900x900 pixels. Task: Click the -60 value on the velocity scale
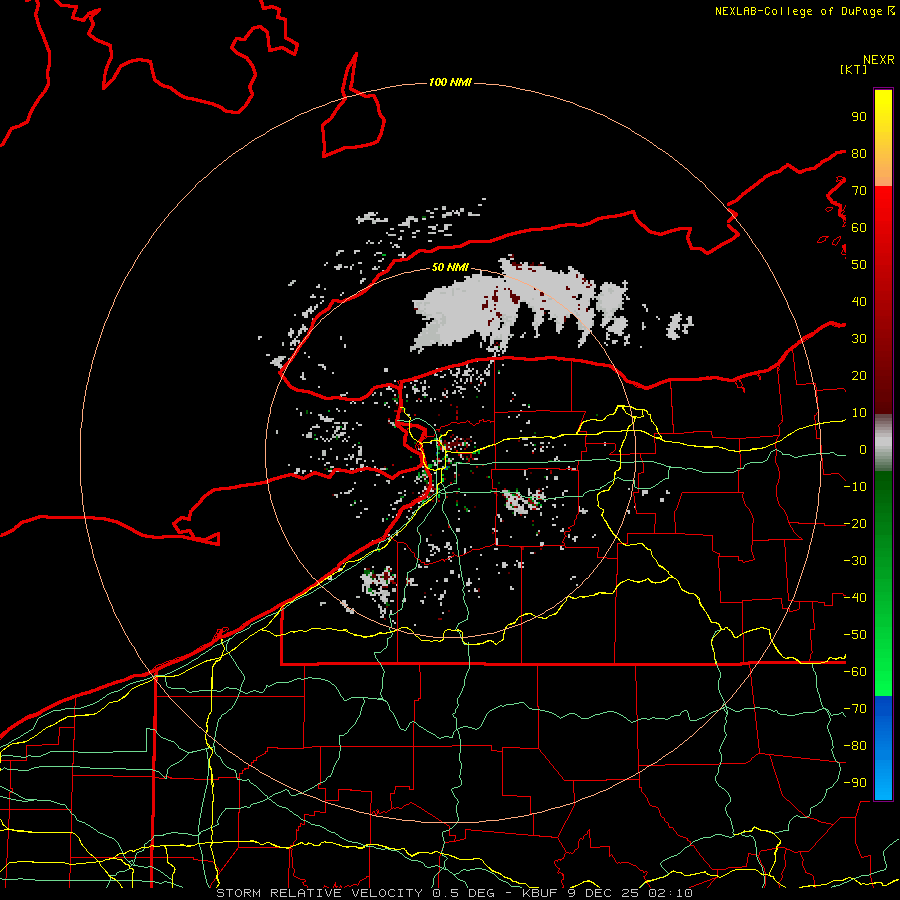click(x=855, y=672)
